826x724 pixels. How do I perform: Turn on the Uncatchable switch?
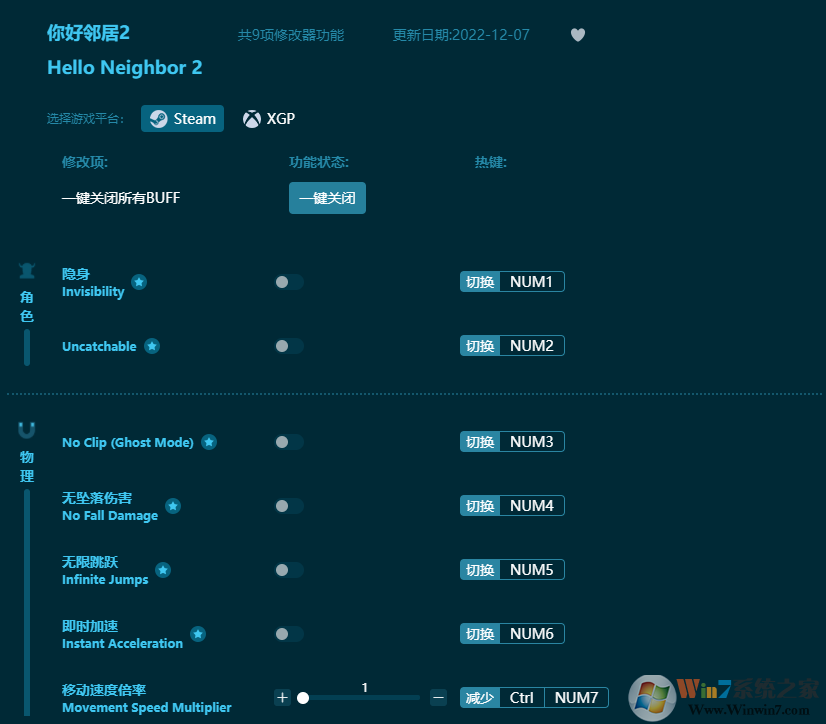[x=289, y=346]
